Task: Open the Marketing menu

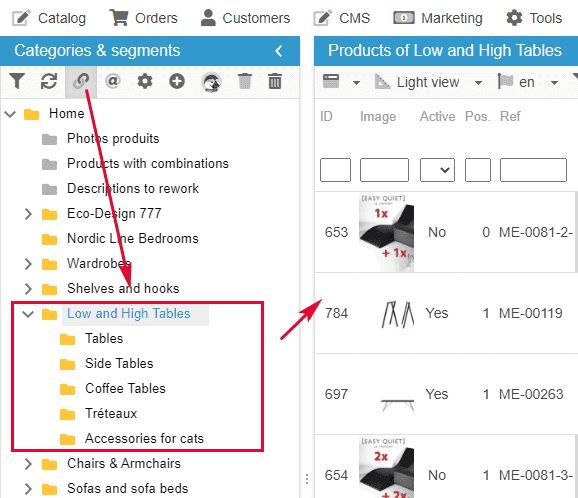Action: (x=438, y=18)
